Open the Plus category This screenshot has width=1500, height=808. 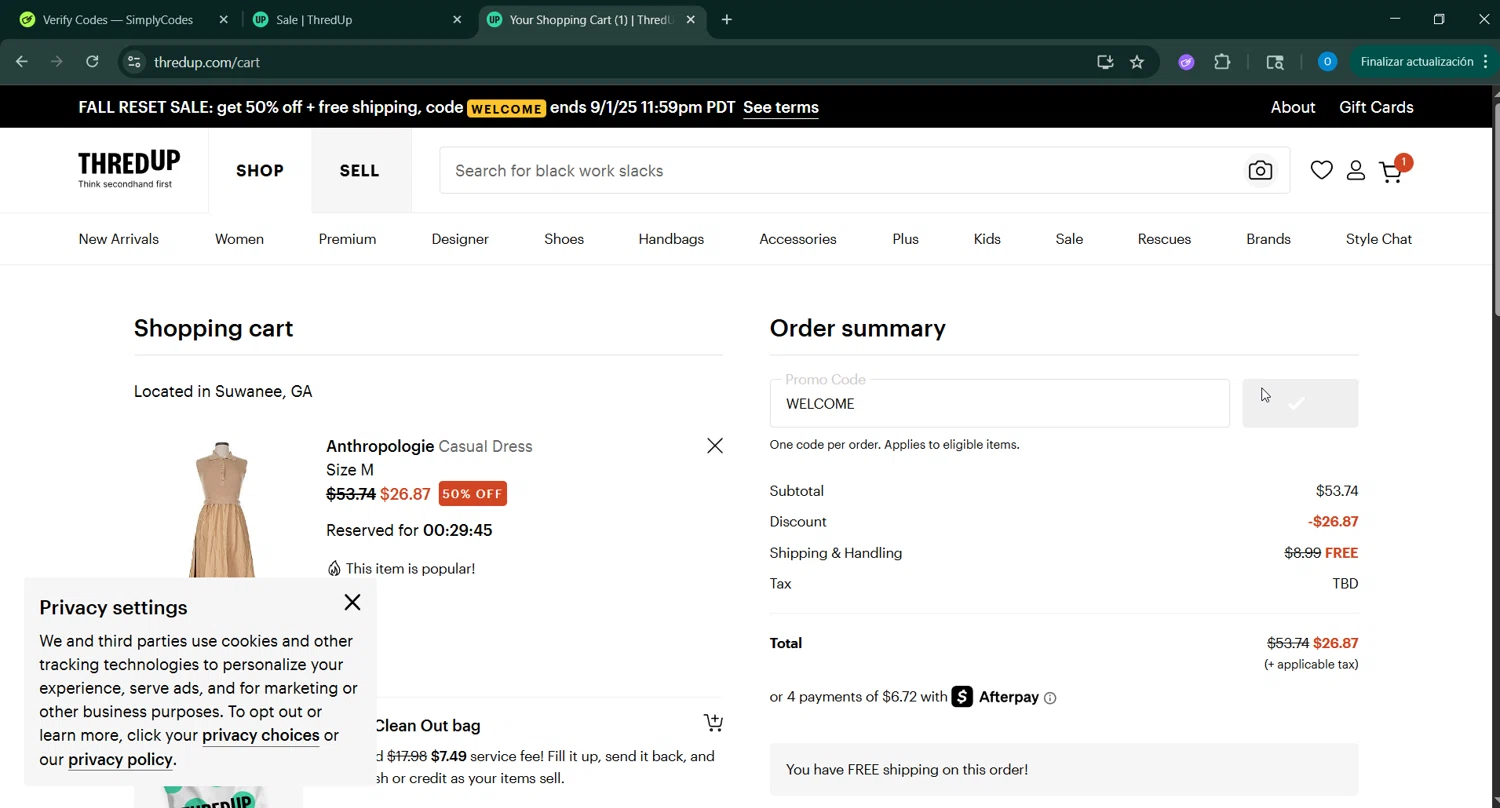[906, 239]
